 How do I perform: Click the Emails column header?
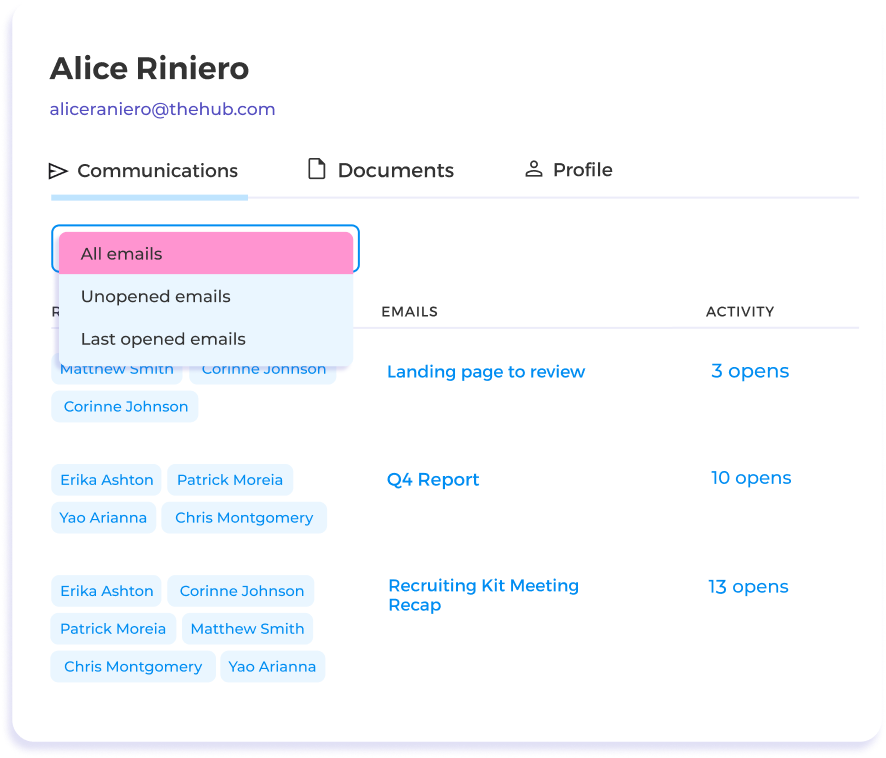[409, 312]
